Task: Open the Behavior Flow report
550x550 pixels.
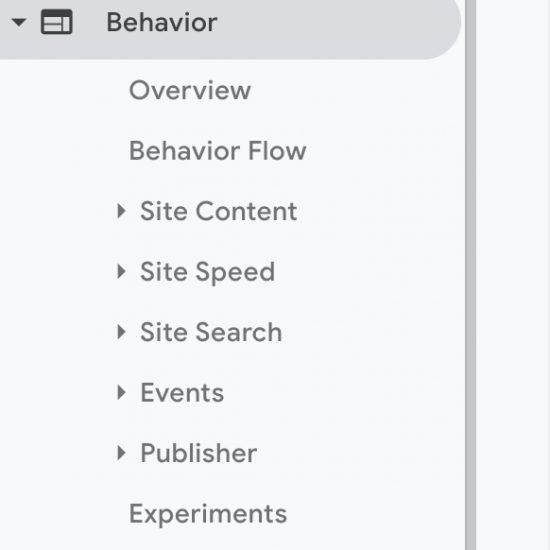Action: [217, 151]
